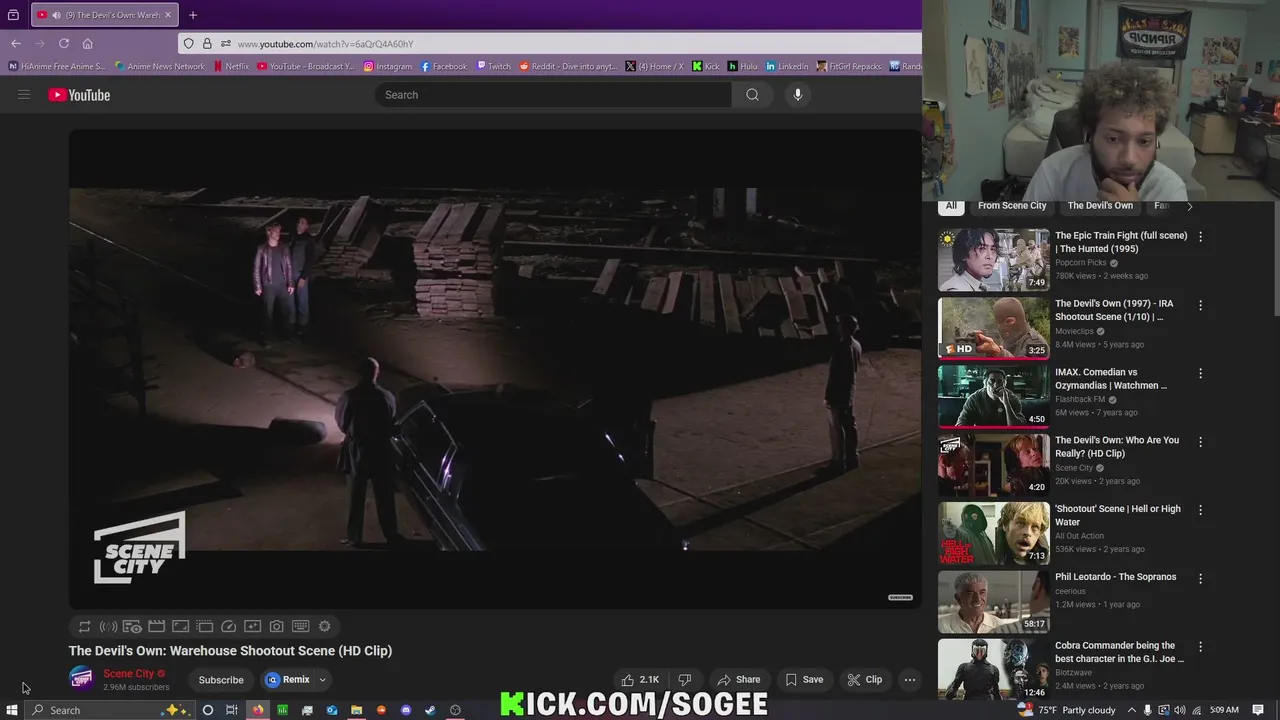This screenshot has width=1280, height=720.
Task: Click the clapperboard cinema mode icon
Action: (x=156, y=626)
